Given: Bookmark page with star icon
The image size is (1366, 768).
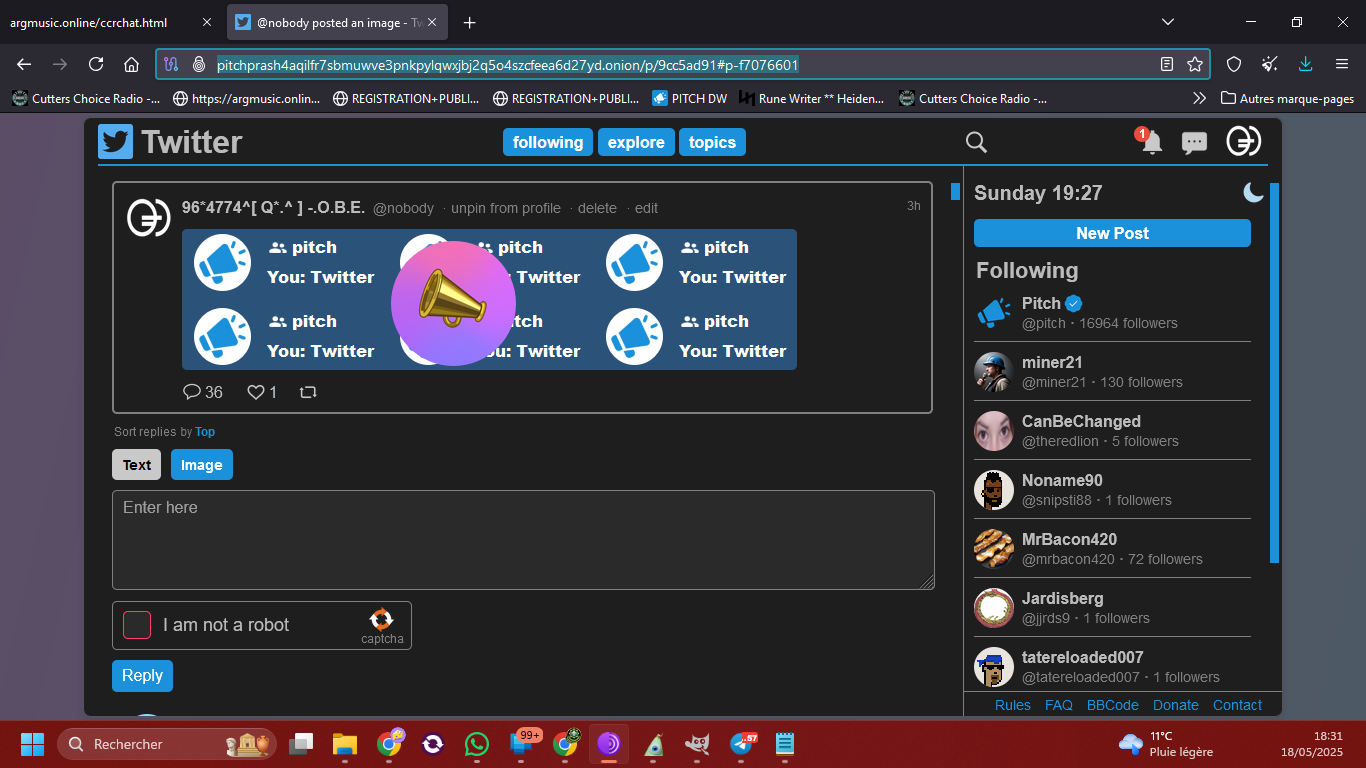Looking at the screenshot, I should coord(1194,64).
